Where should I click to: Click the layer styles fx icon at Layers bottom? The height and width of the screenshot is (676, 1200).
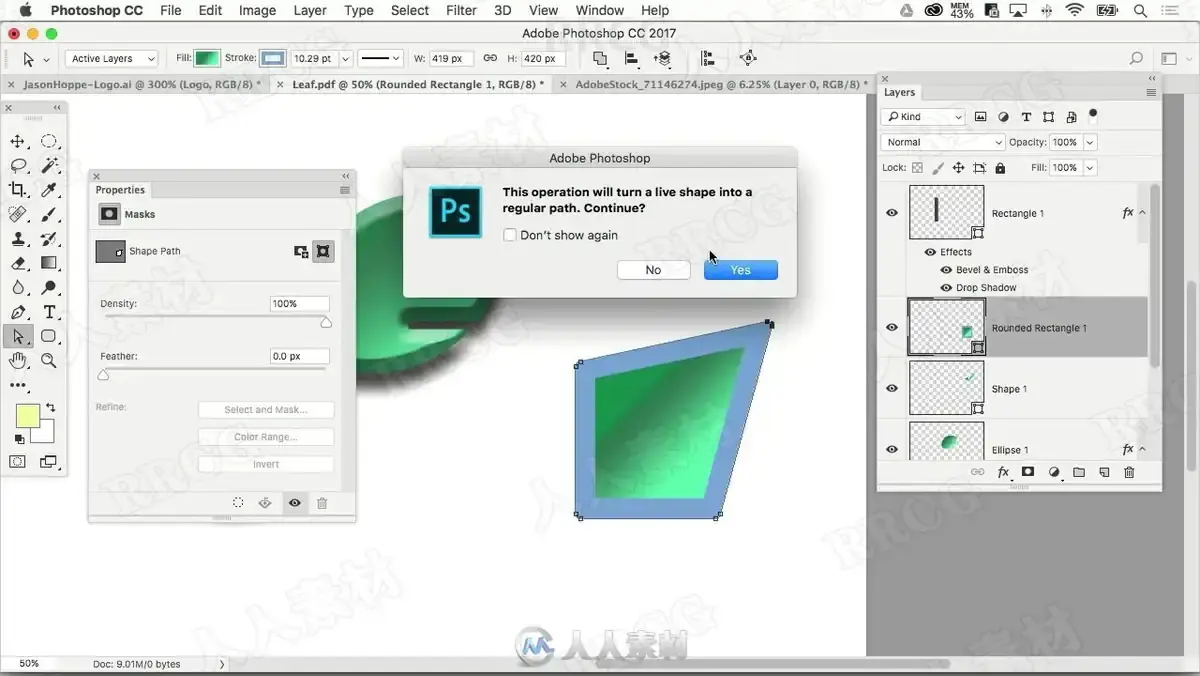1003,472
